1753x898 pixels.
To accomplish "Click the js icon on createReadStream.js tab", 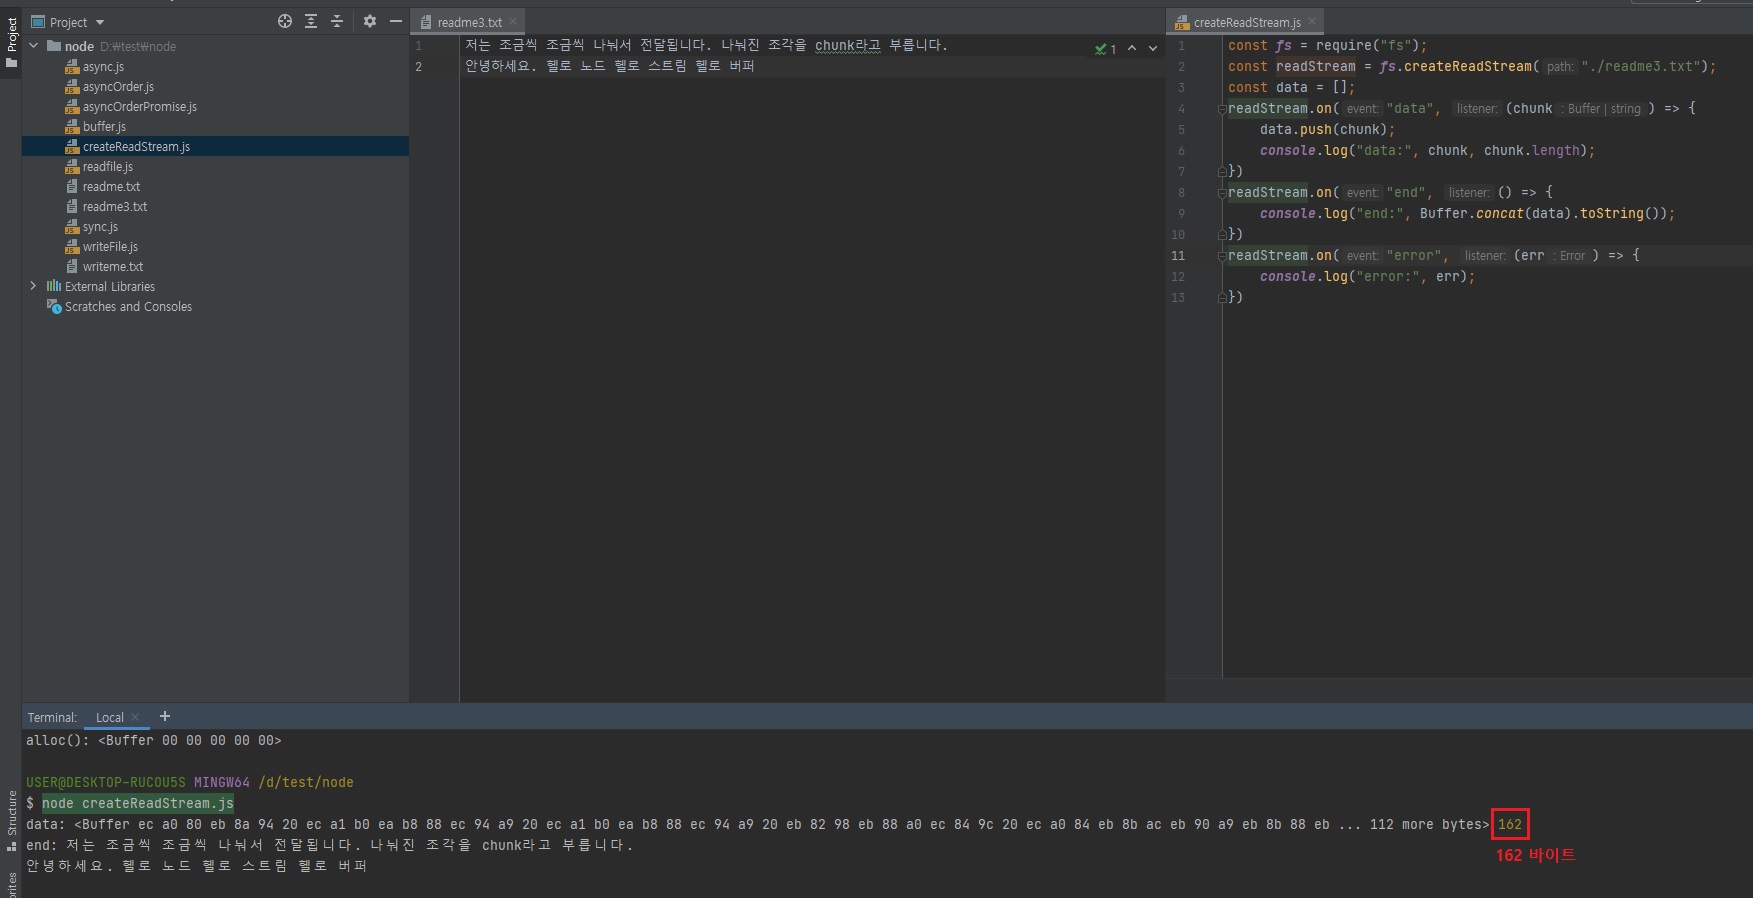I will 1182,22.
